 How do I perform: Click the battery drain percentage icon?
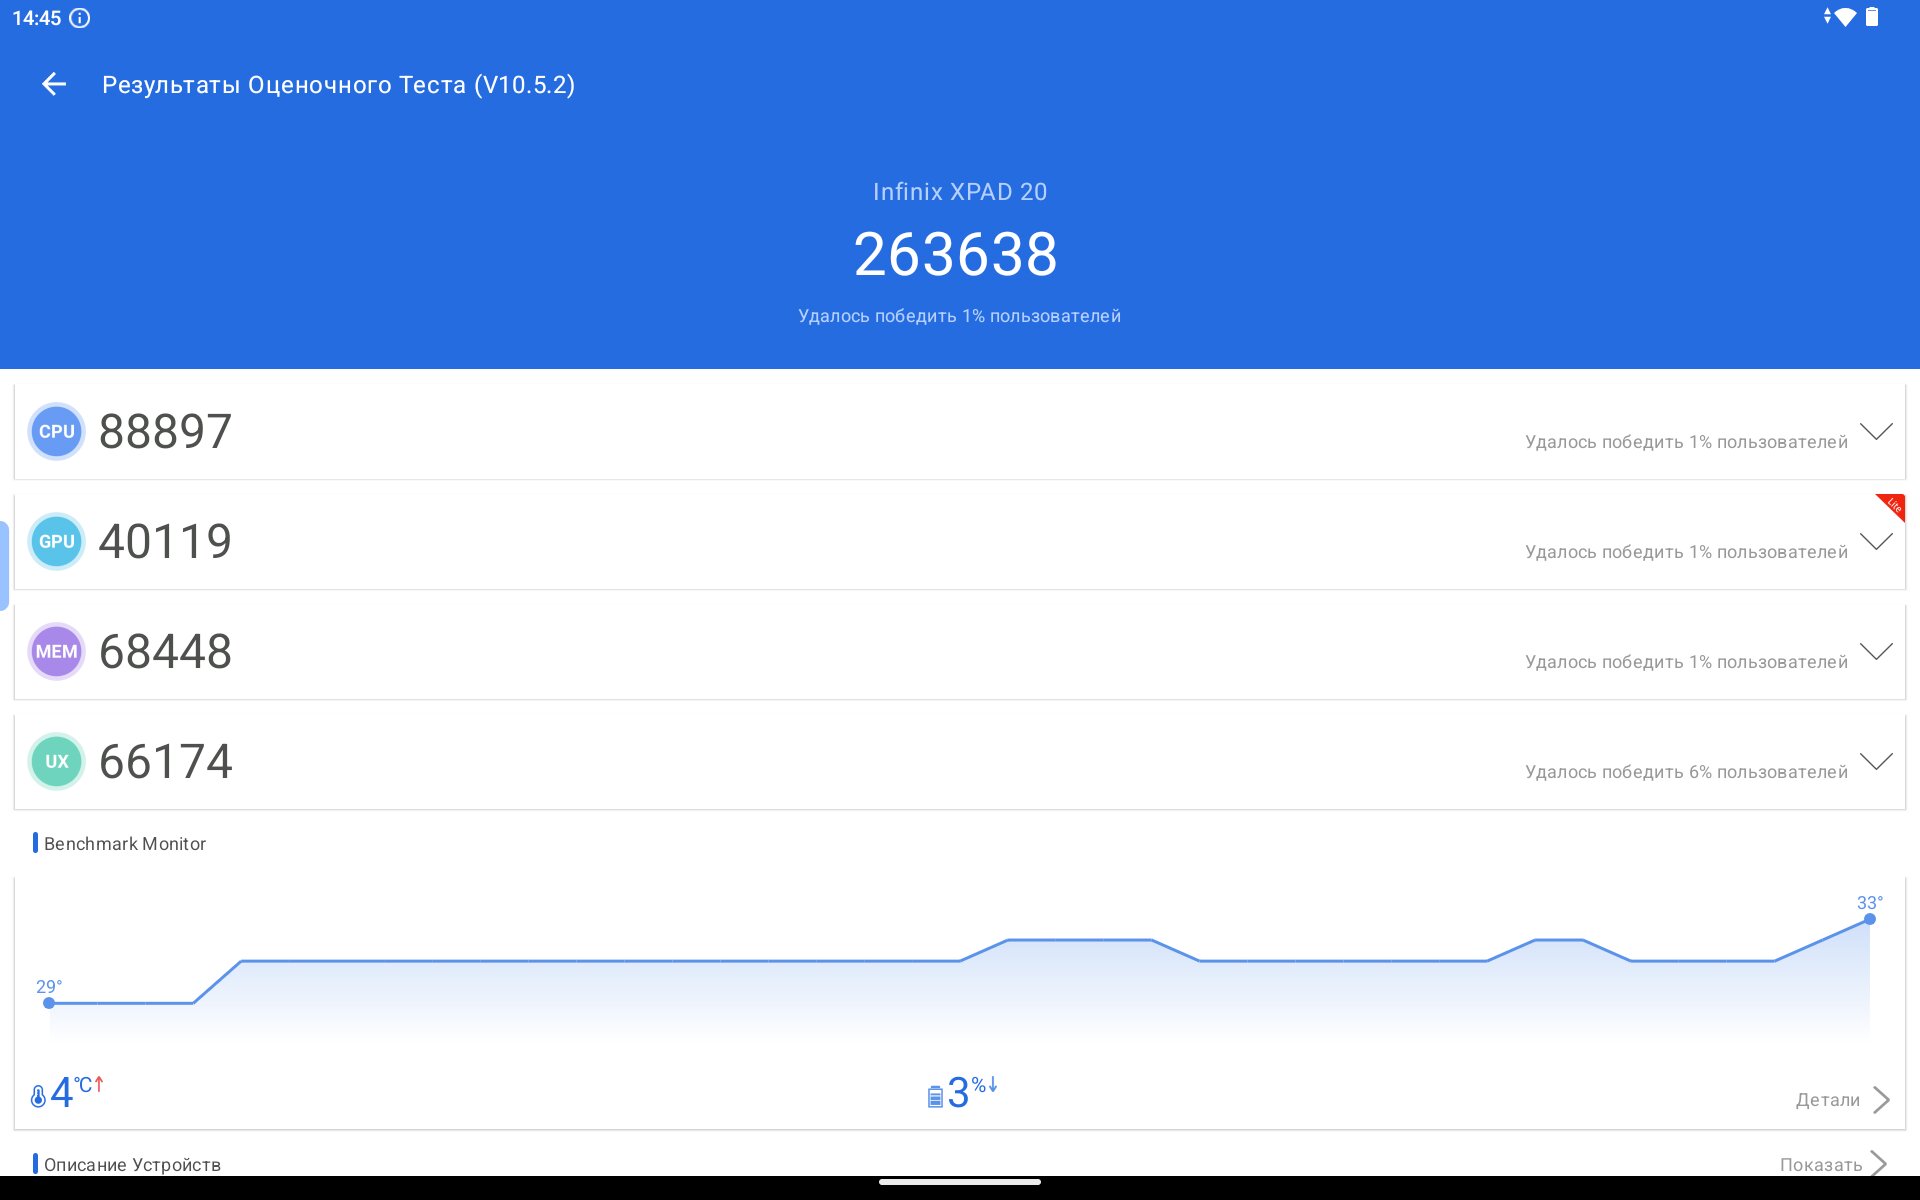(x=935, y=1097)
